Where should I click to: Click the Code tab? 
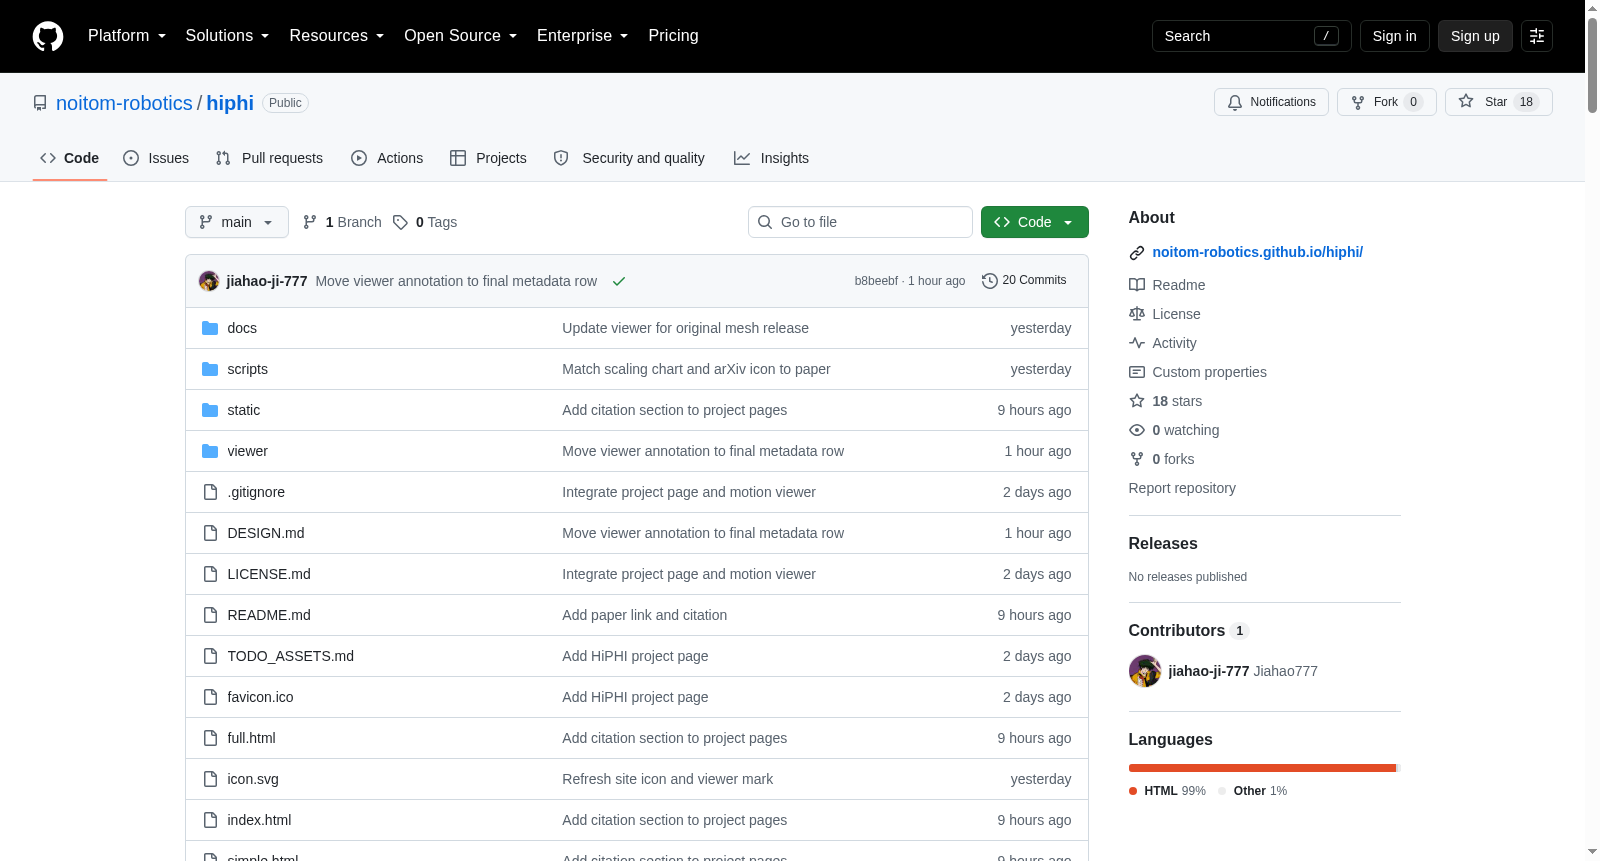[x=70, y=158]
